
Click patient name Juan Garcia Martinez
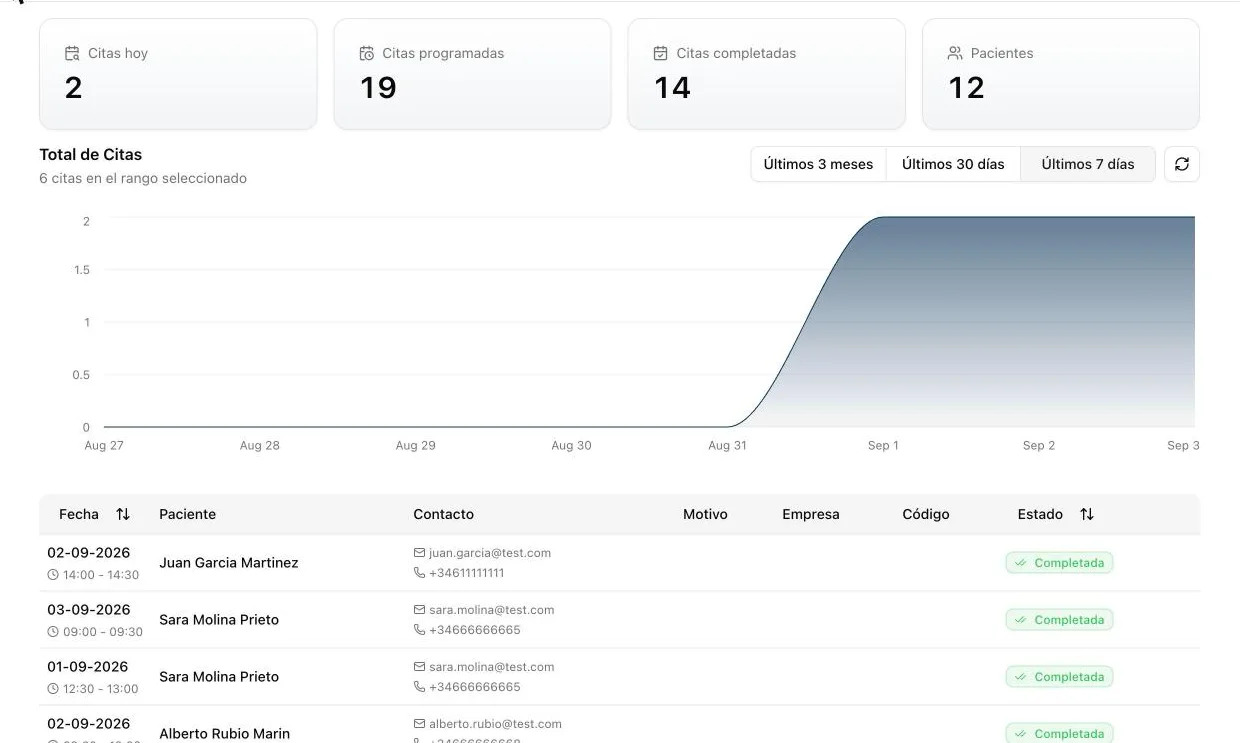[229, 563]
